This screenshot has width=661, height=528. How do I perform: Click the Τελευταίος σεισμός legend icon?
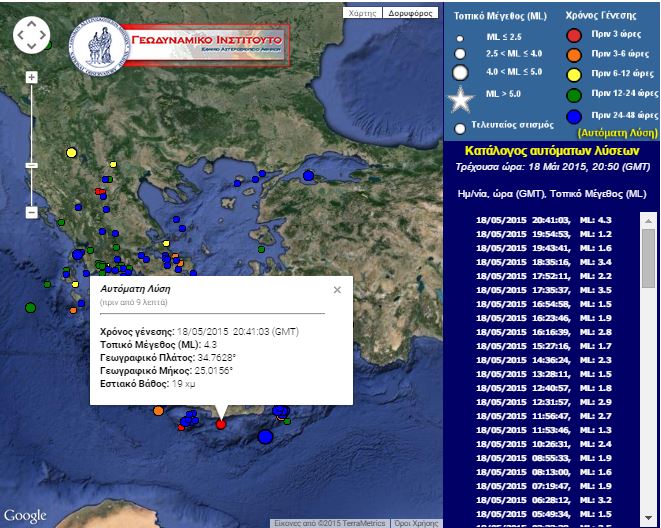point(460,128)
